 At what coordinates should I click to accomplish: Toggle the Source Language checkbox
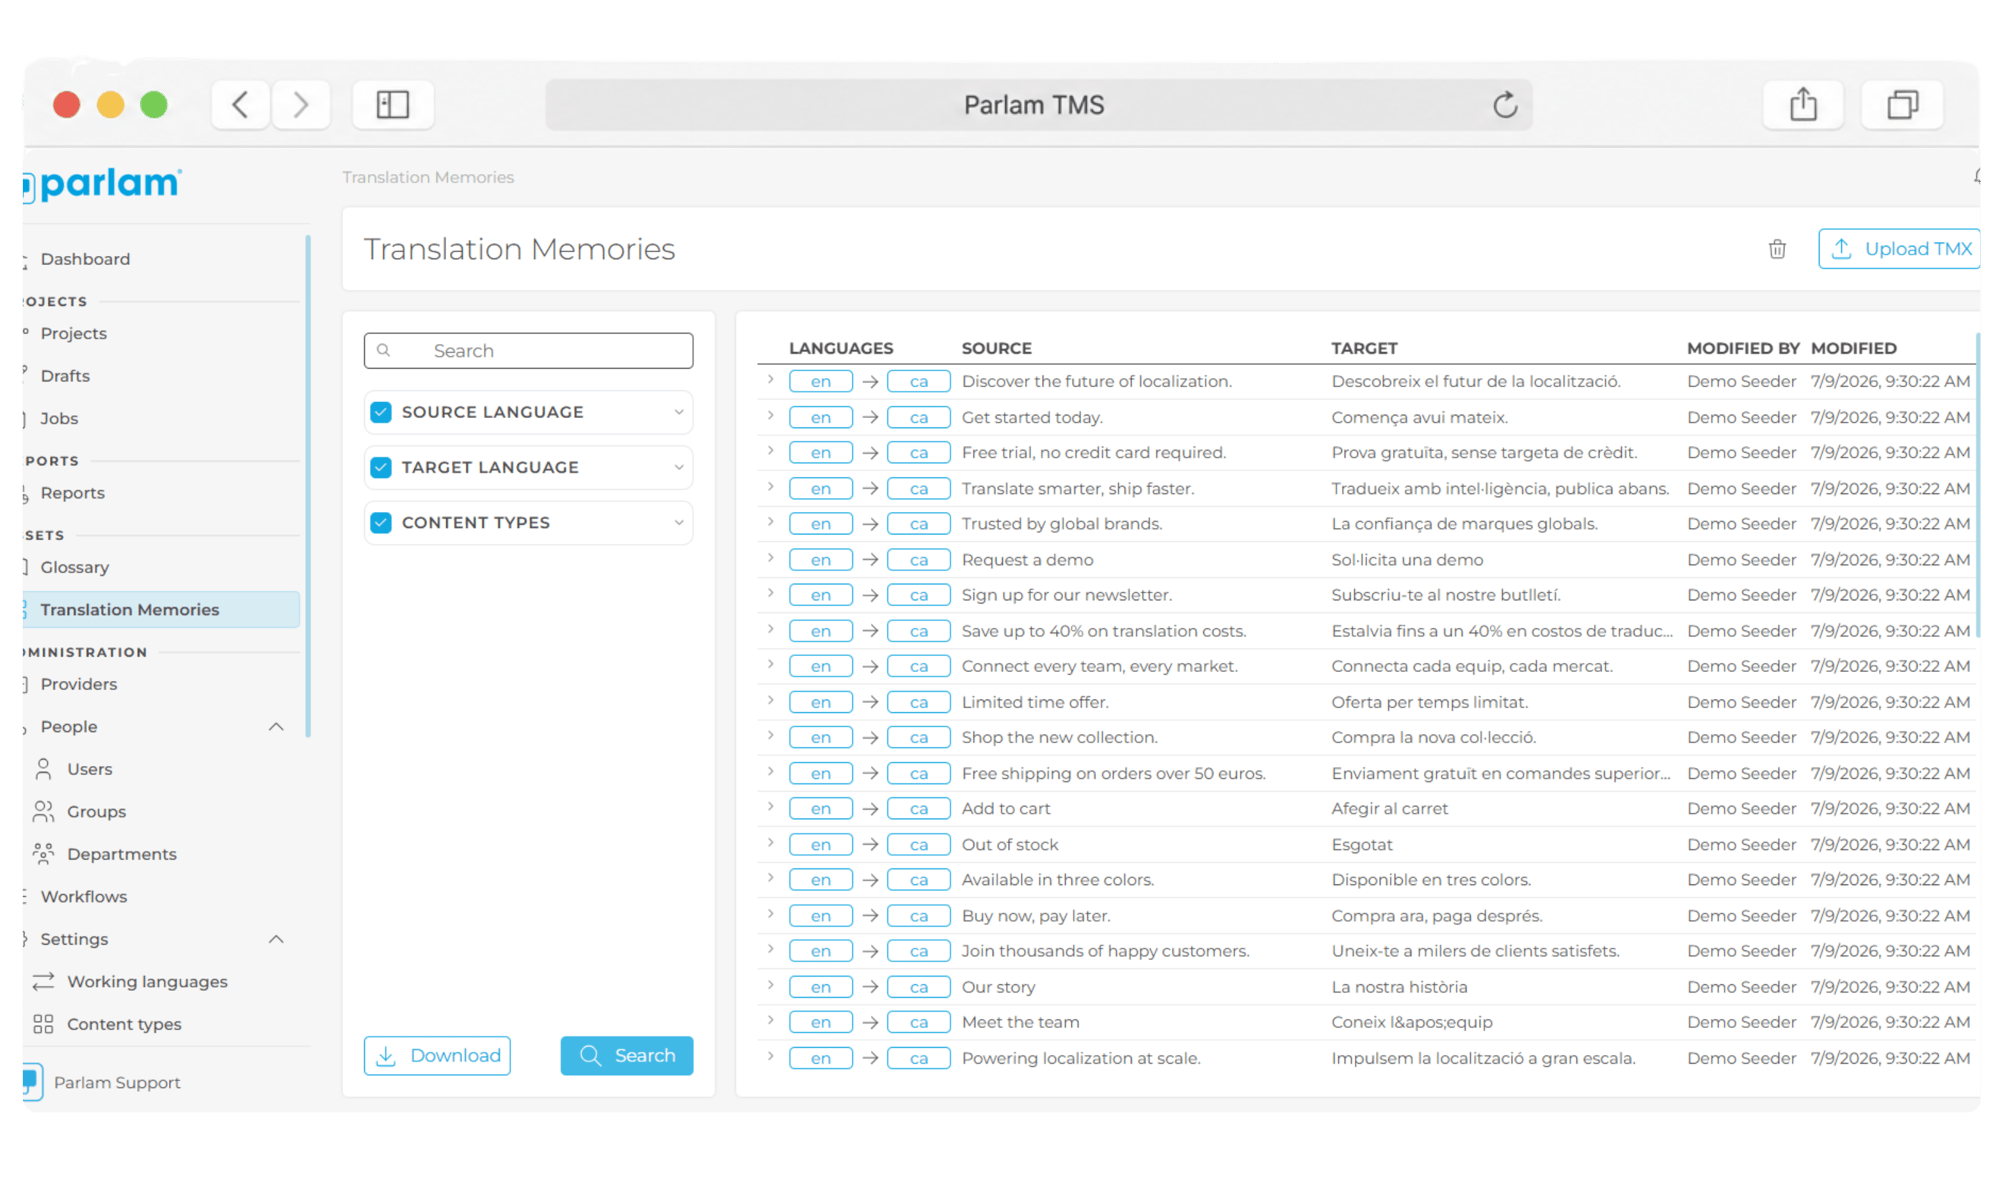[x=381, y=412]
